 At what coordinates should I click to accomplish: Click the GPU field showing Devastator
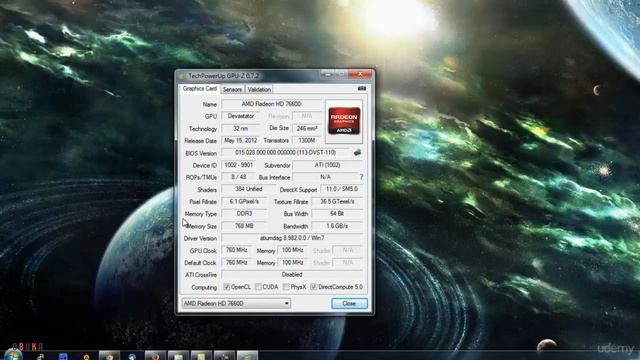tap(241, 116)
